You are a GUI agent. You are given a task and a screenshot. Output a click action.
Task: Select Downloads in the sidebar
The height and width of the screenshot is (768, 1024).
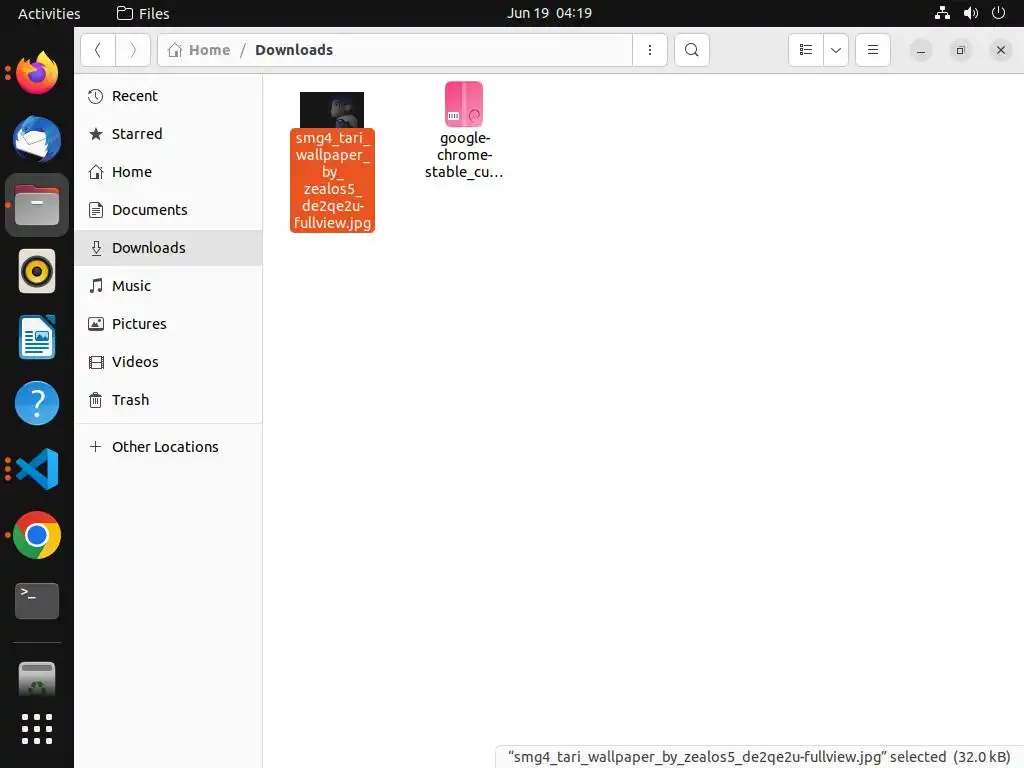click(168, 248)
